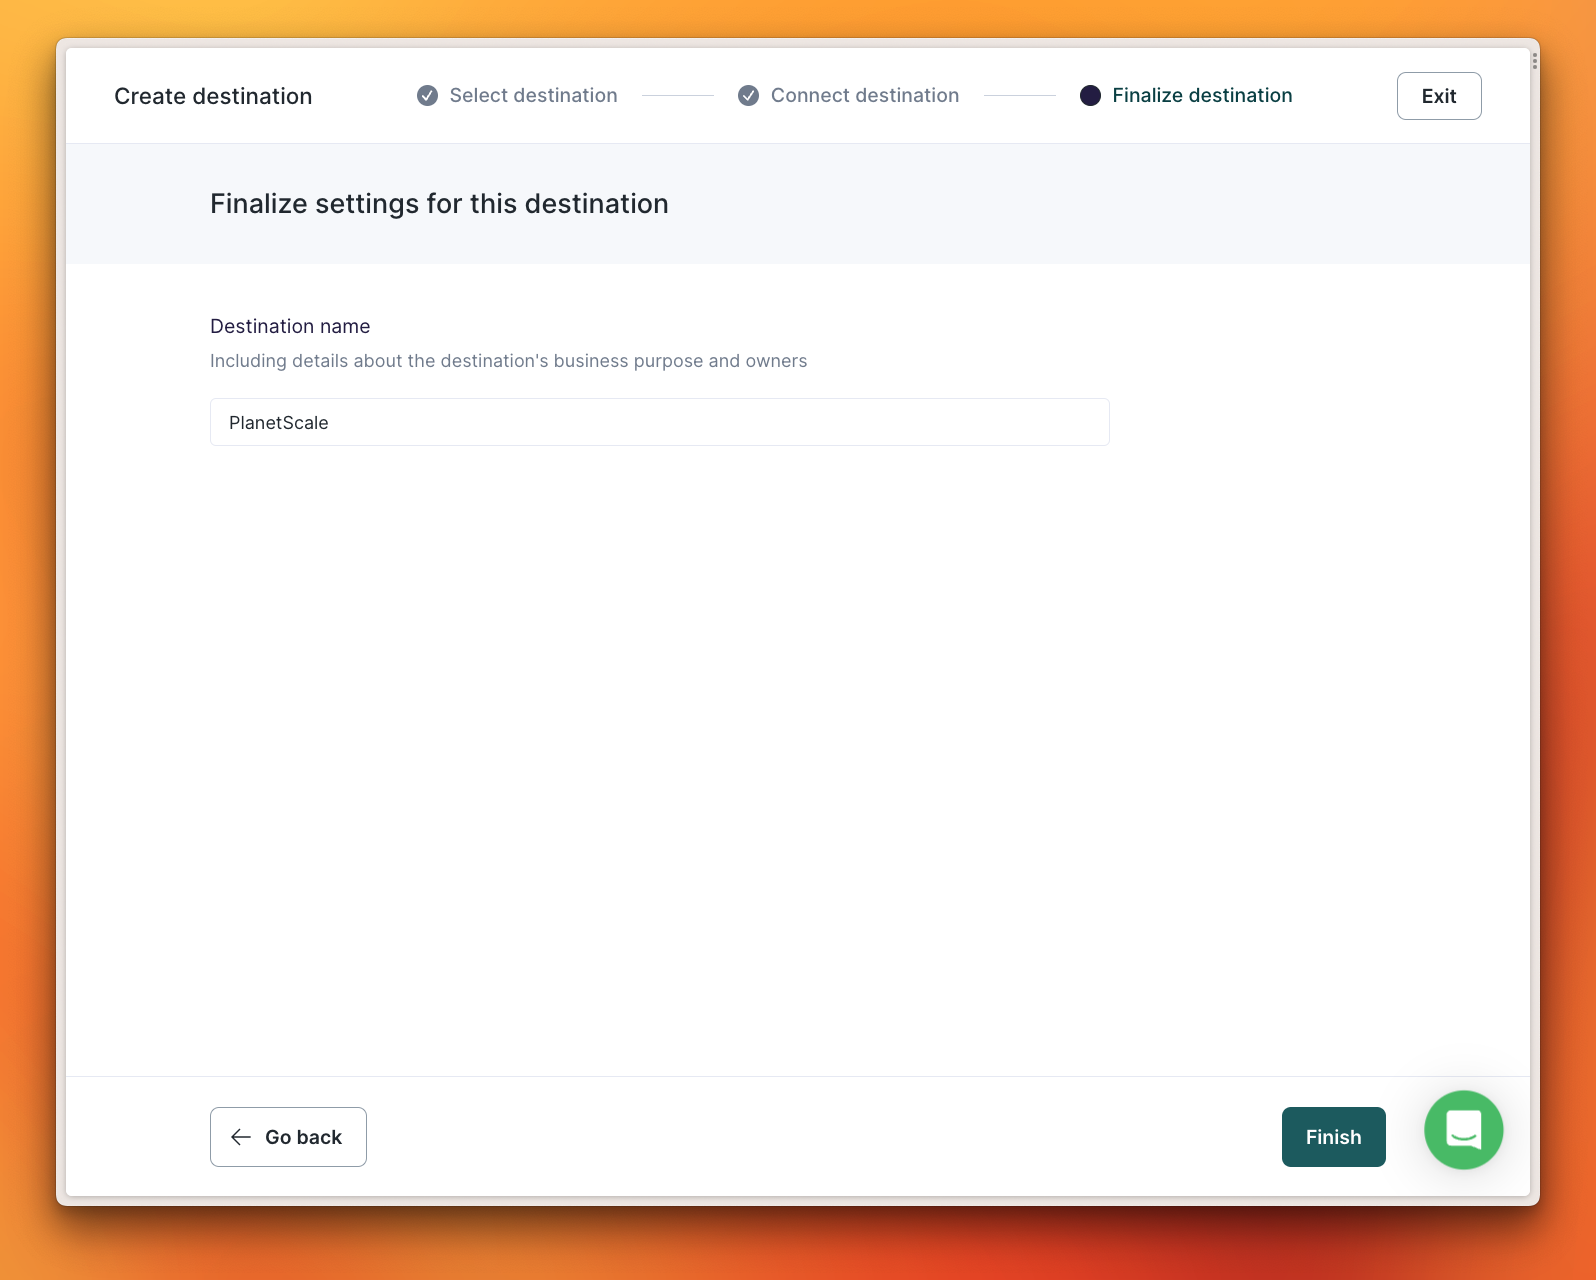Finish creating the destination
Viewport: 1596px width, 1280px height.
click(x=1333, y=1137)
